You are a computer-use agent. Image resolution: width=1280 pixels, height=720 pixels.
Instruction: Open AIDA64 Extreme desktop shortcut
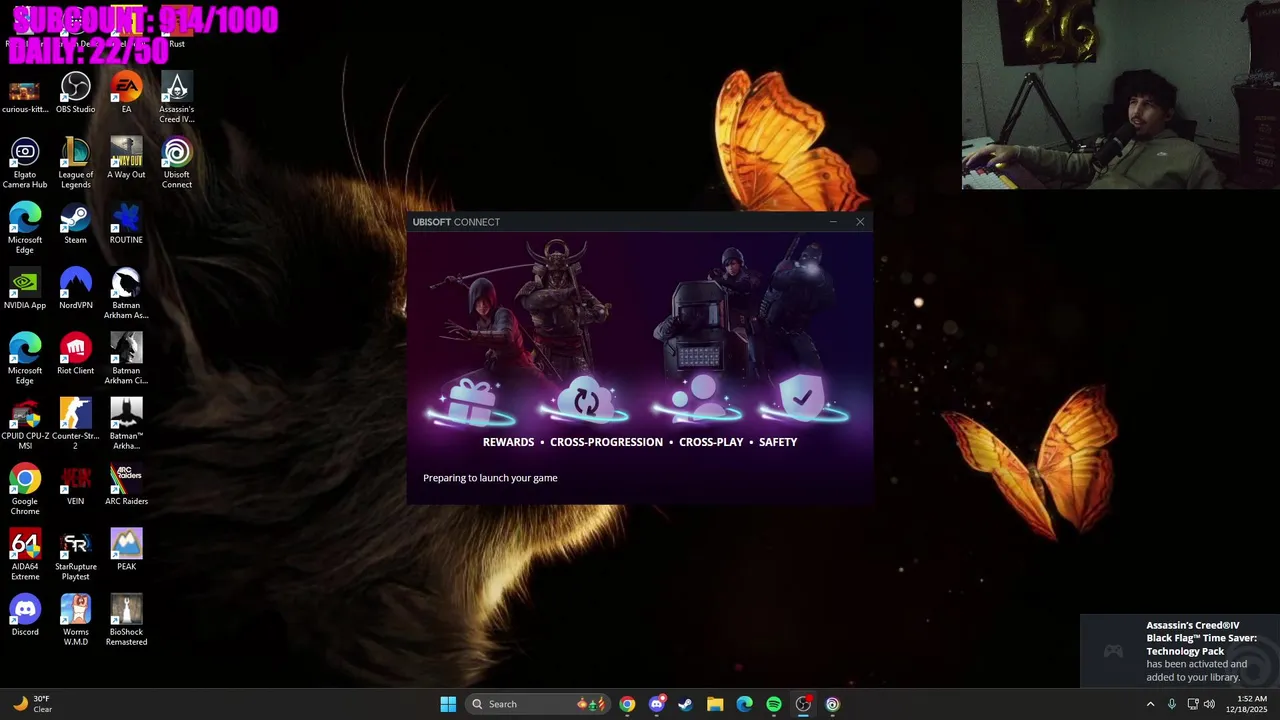coord(25,555)
